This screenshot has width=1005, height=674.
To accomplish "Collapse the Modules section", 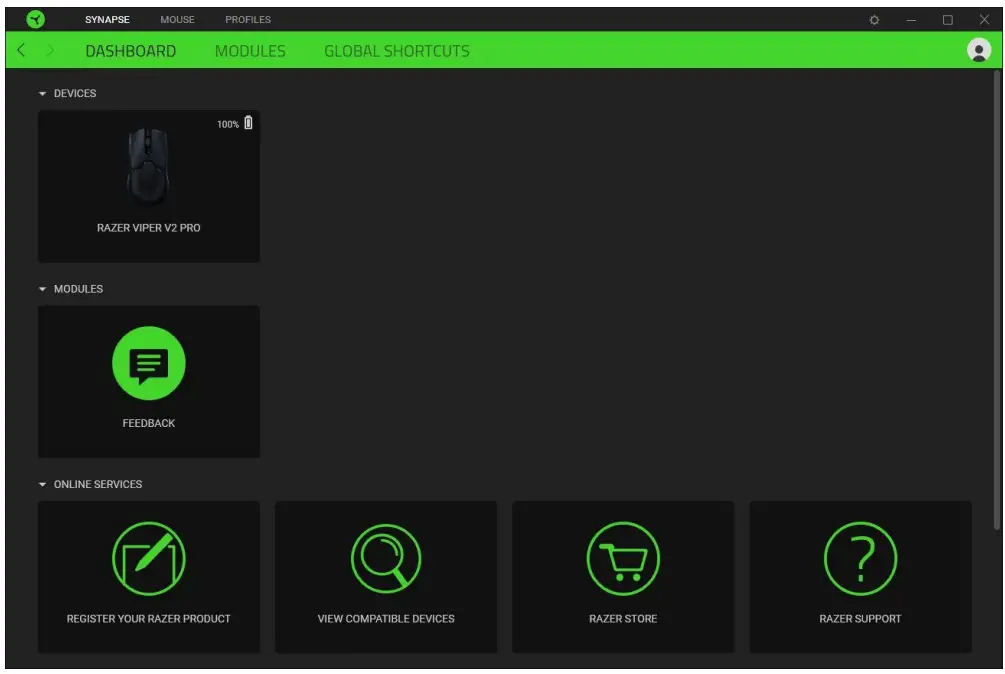I will tap(42, 289).
